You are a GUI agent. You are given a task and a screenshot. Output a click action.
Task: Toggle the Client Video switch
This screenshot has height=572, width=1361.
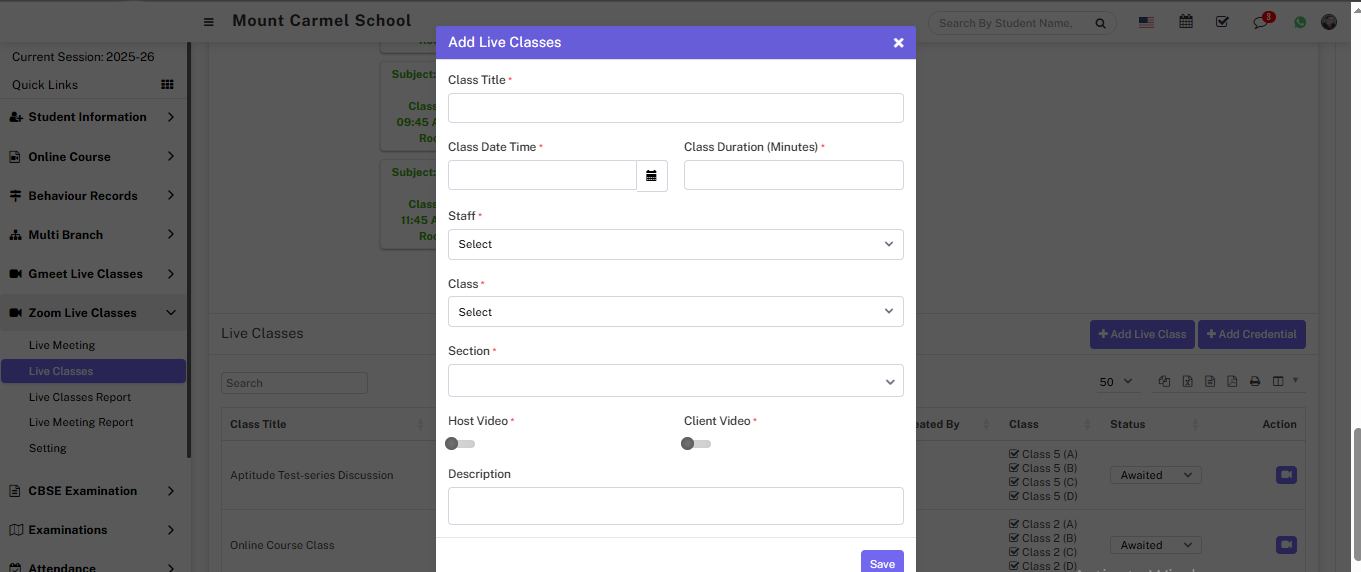click(696, 444)
